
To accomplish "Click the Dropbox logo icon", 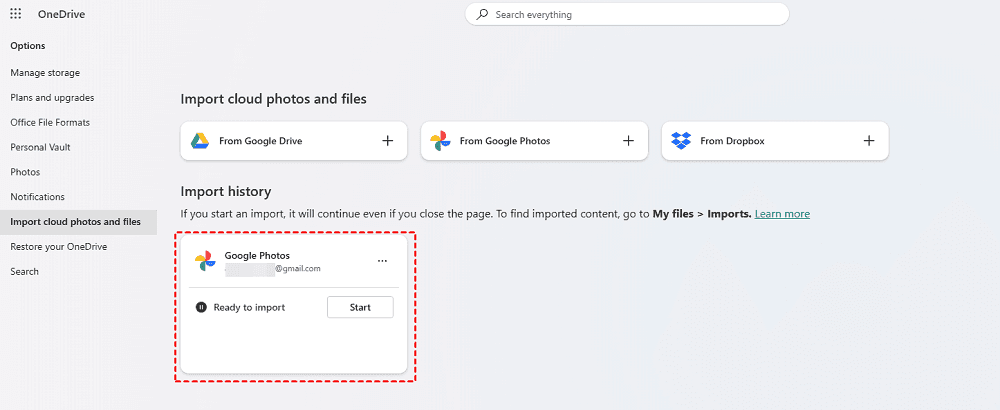I will tap(681, 141).
